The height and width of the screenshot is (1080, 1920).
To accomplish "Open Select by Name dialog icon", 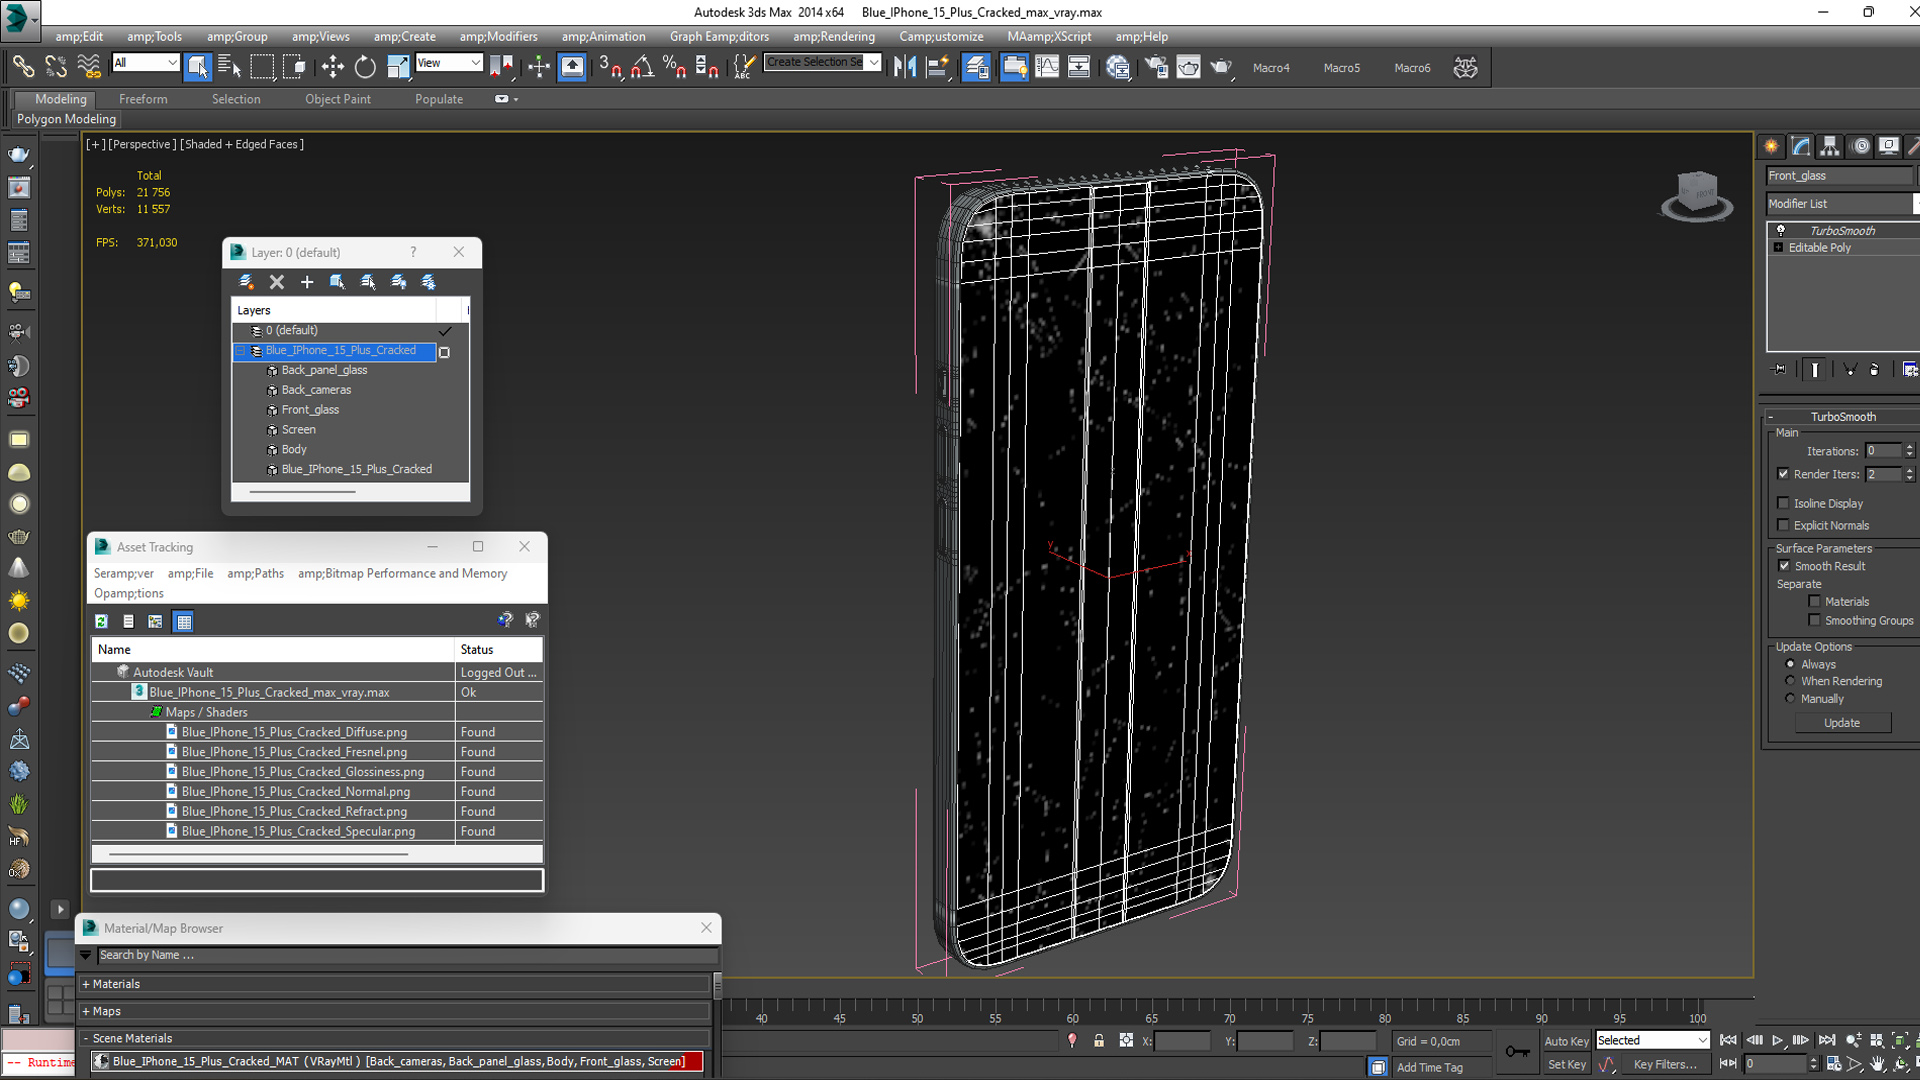I will tap(229, 67).
